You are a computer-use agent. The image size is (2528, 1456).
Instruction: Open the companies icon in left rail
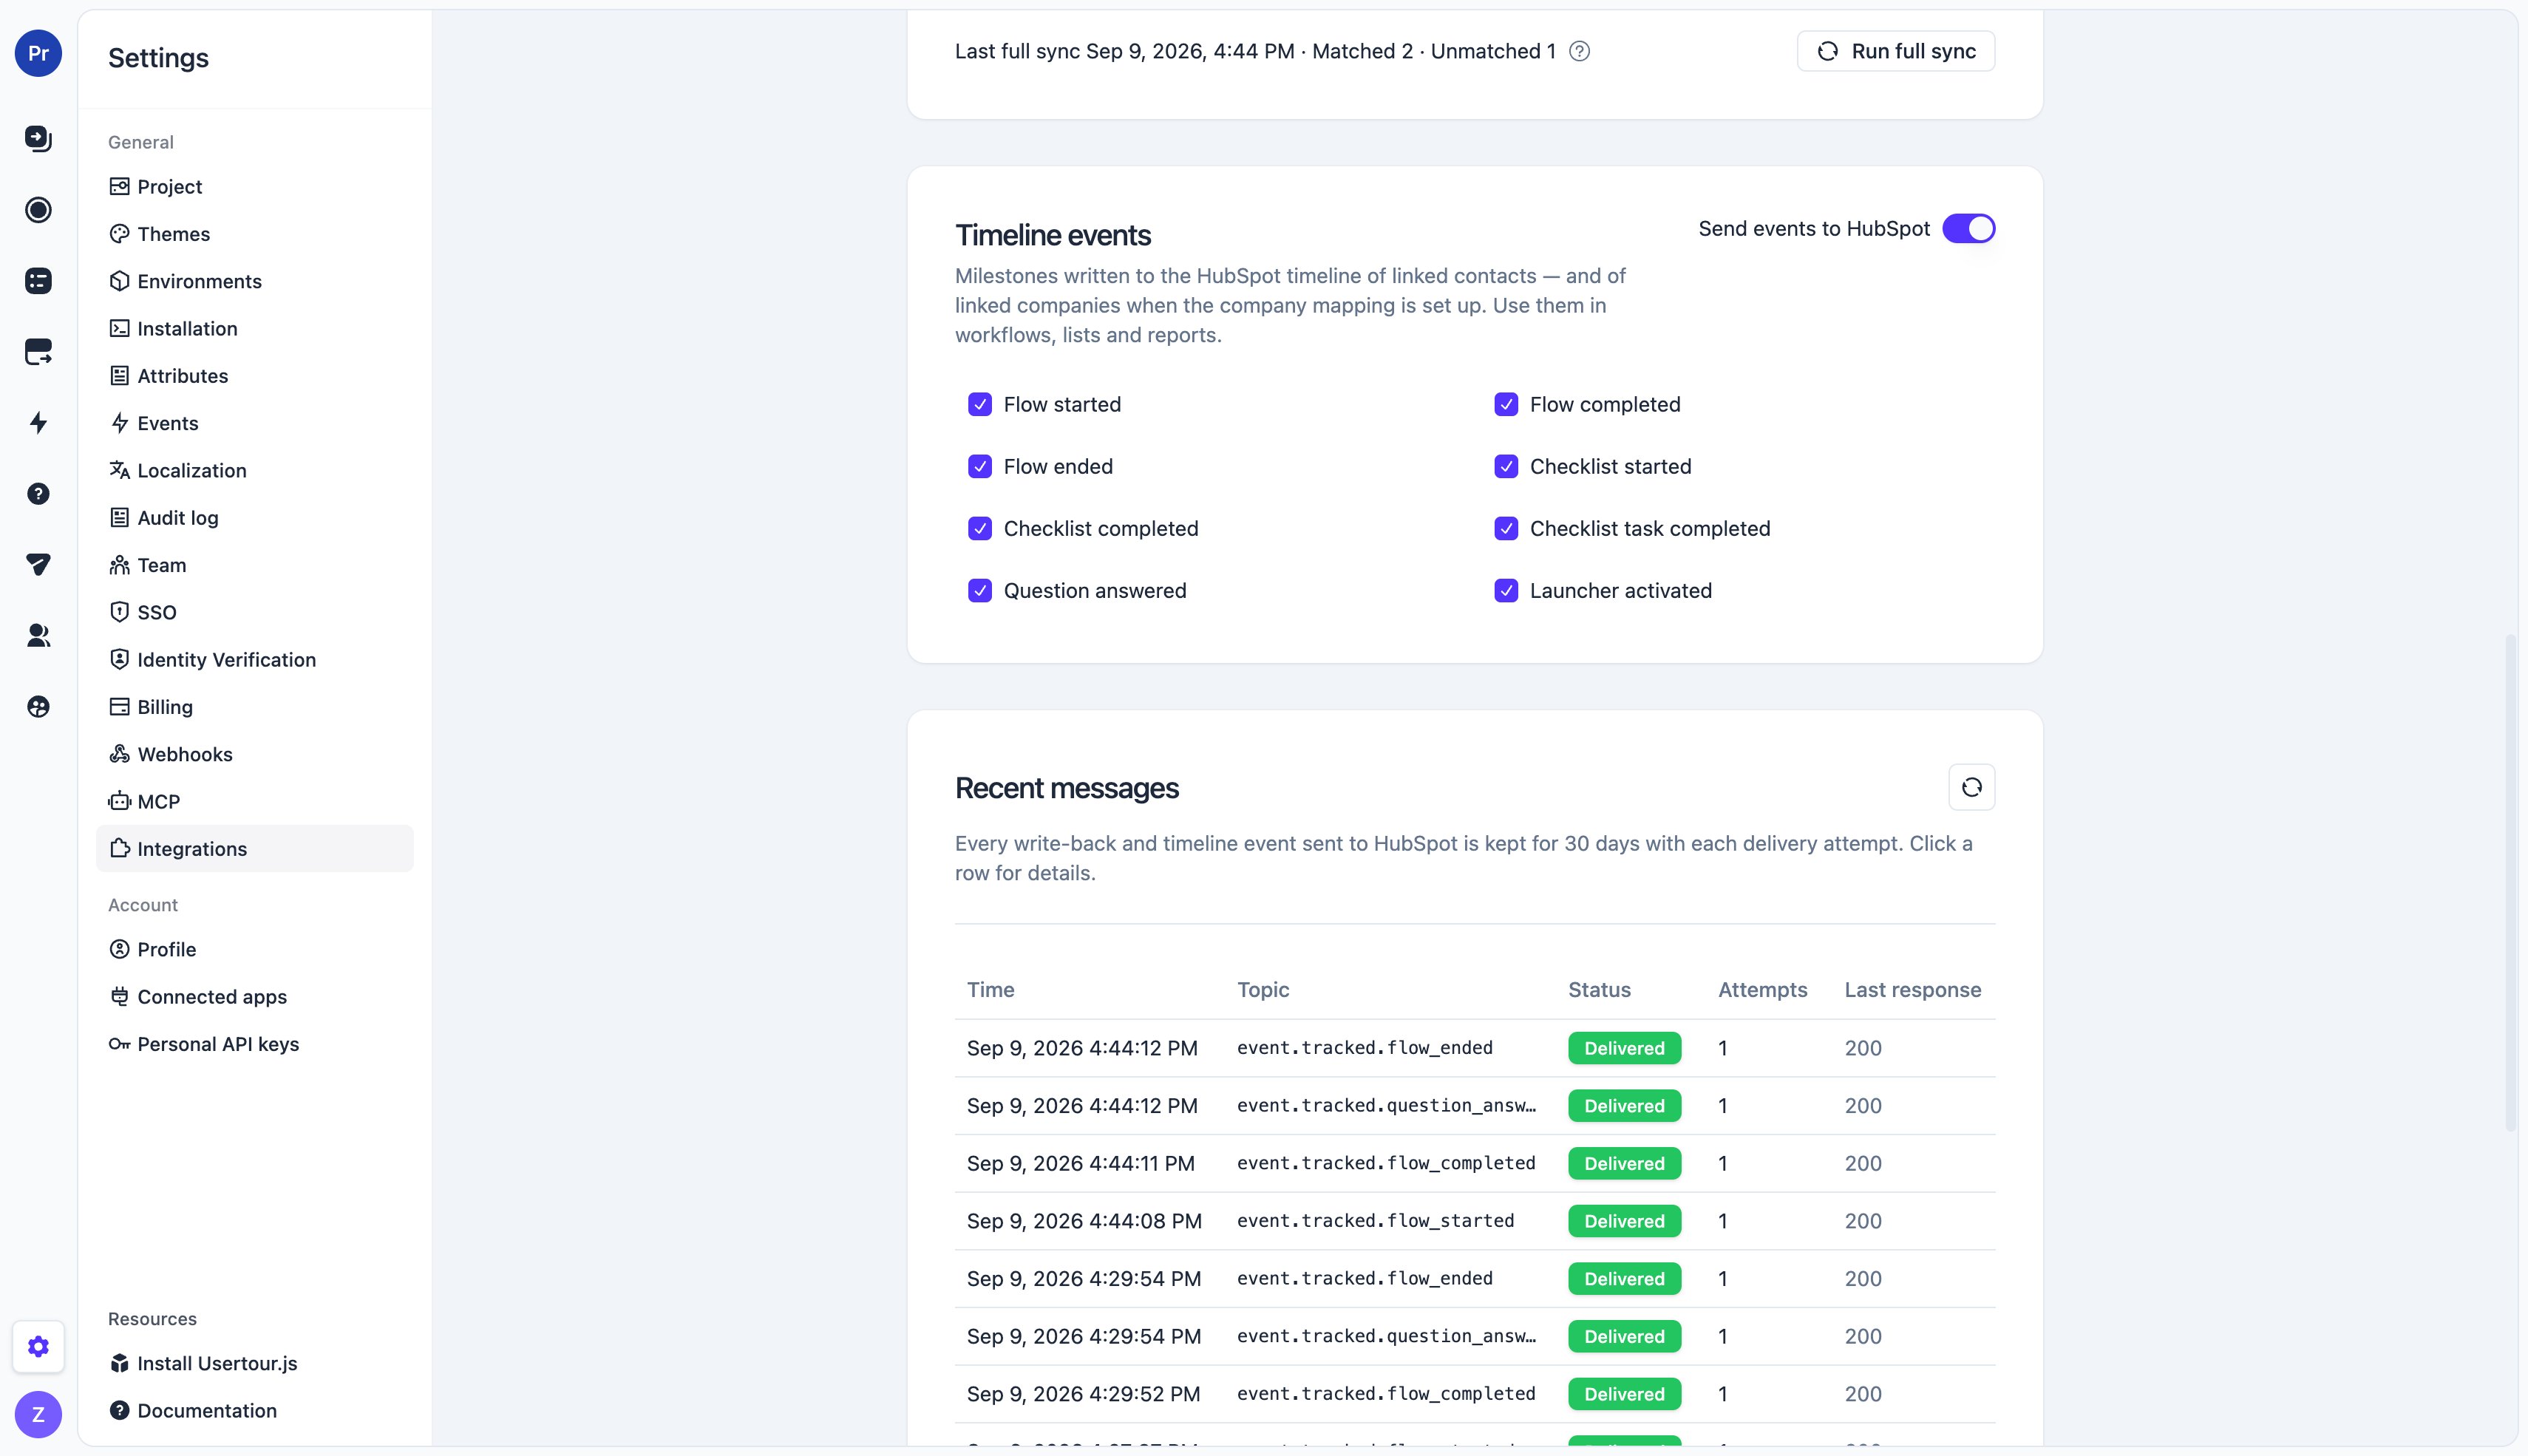pyautogui.click(x=38, y=707)
